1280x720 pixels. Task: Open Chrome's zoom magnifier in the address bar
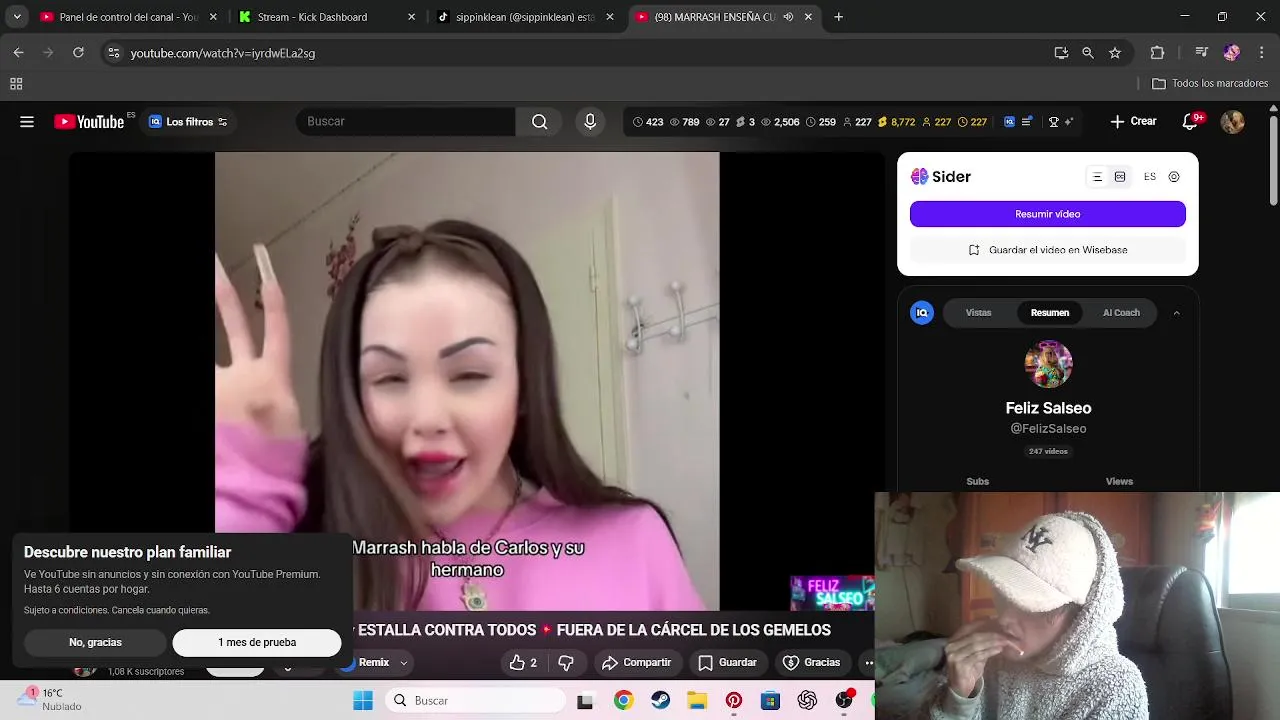pyautogui.click(x=1088, y=53)
